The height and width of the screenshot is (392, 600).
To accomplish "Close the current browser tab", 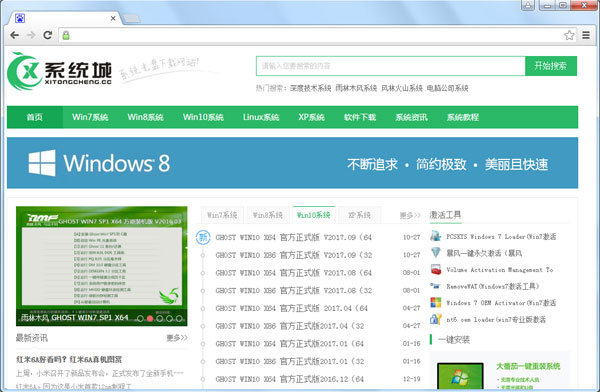I will coord(113,18).
